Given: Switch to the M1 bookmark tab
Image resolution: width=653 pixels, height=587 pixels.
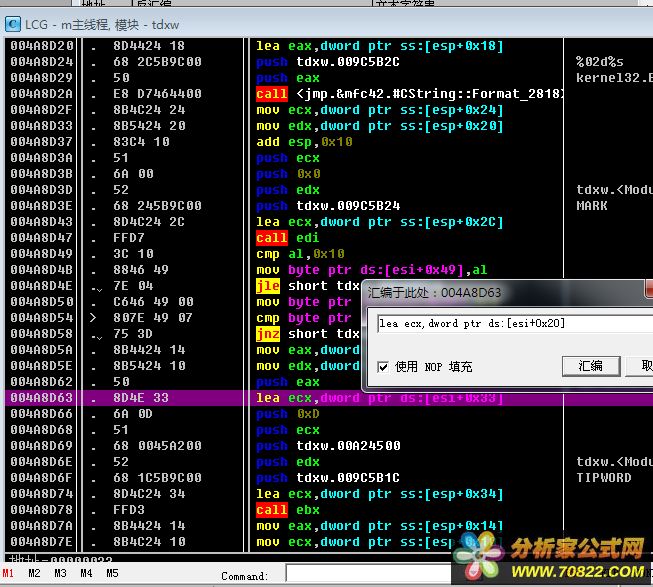Looking at the screenshot, I should pyautogui.click(x=8, y=573).
